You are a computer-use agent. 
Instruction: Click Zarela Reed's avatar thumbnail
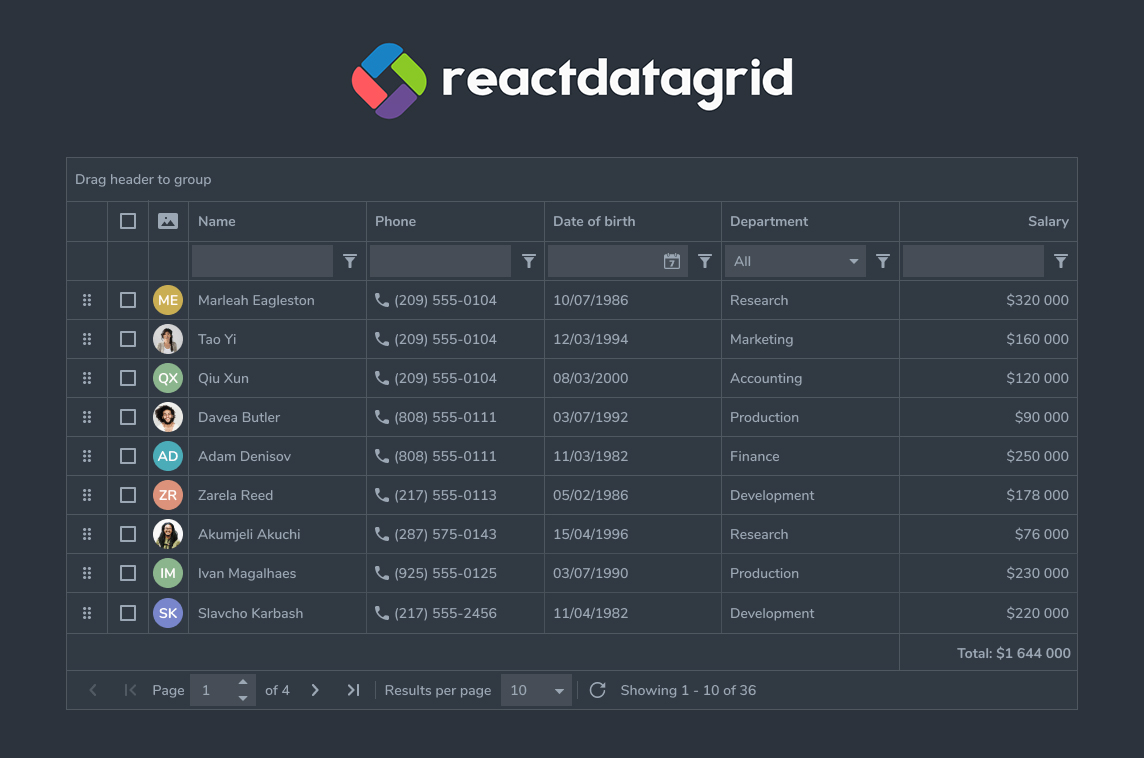coord(167,495)
